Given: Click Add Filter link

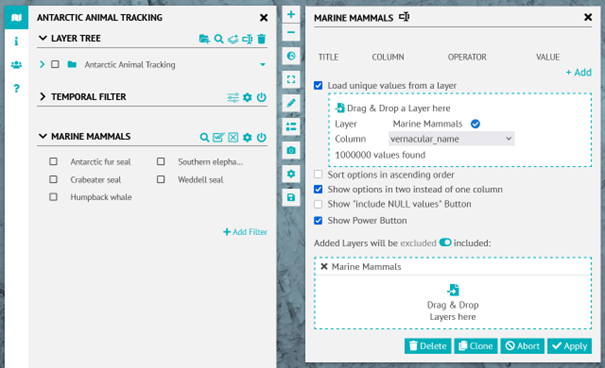Looking at the screenshot, I should 245,232.
